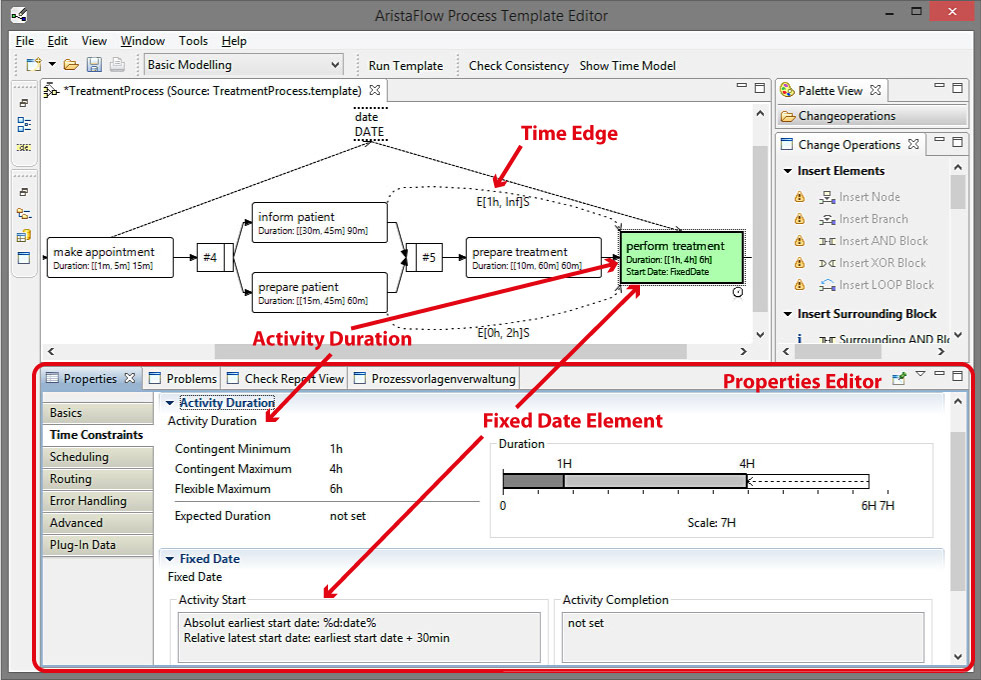Select the 'make appointment' activity node

coord(110,258)
